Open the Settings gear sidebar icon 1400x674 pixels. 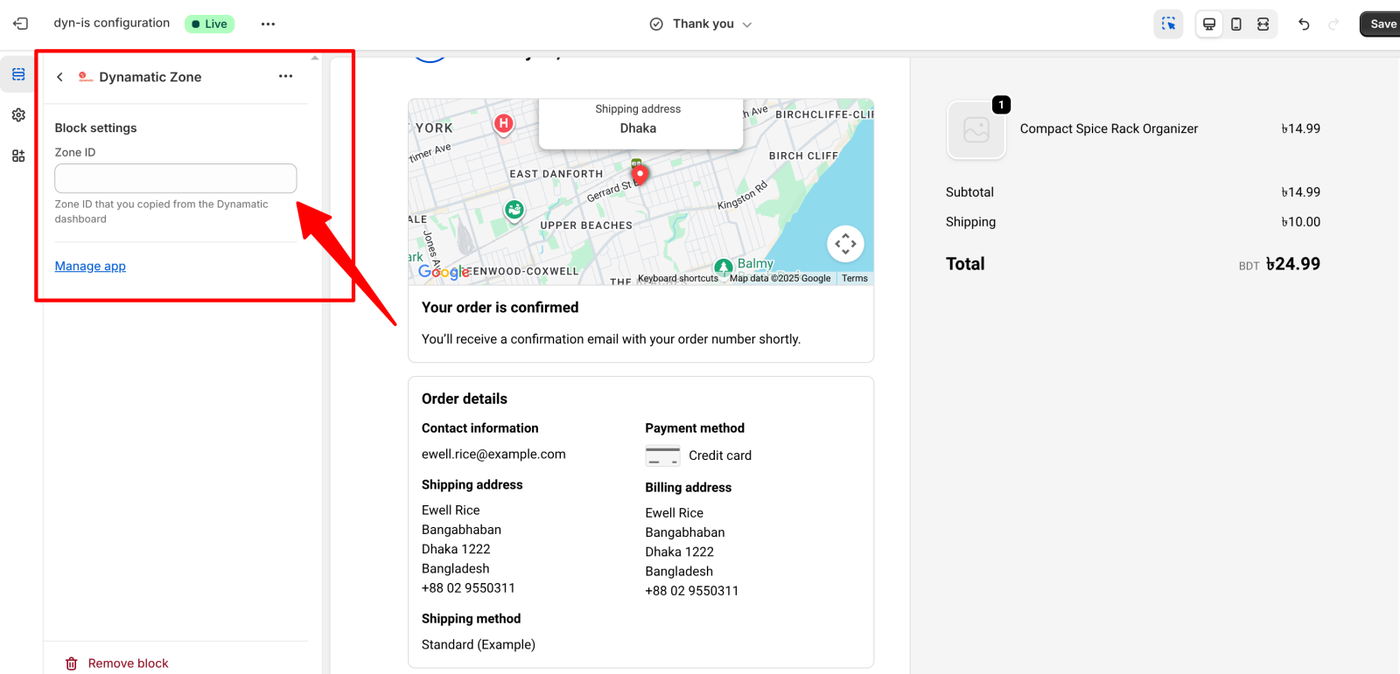pos(19,115)
